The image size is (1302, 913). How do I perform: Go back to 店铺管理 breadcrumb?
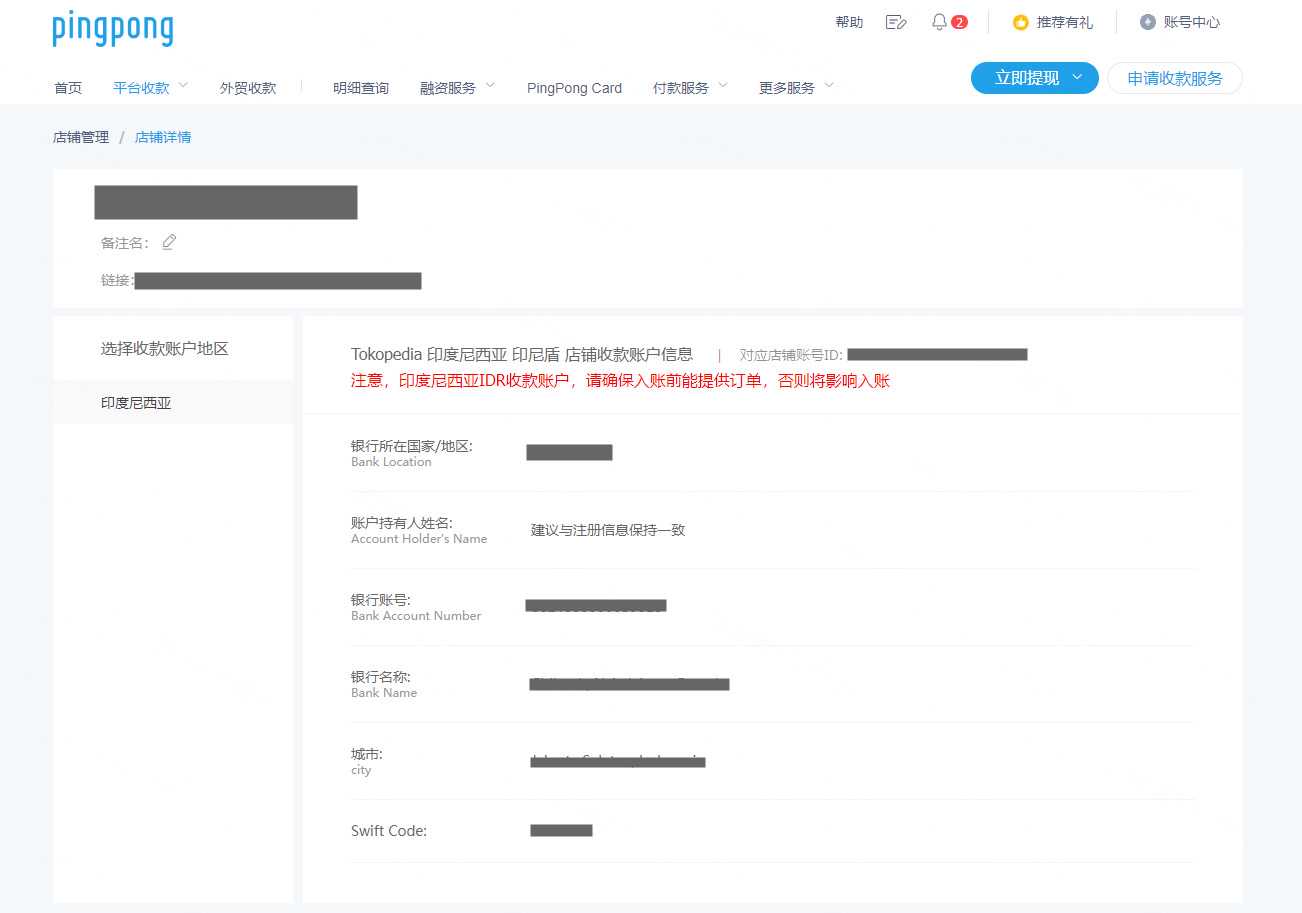(x=81, y=137)
